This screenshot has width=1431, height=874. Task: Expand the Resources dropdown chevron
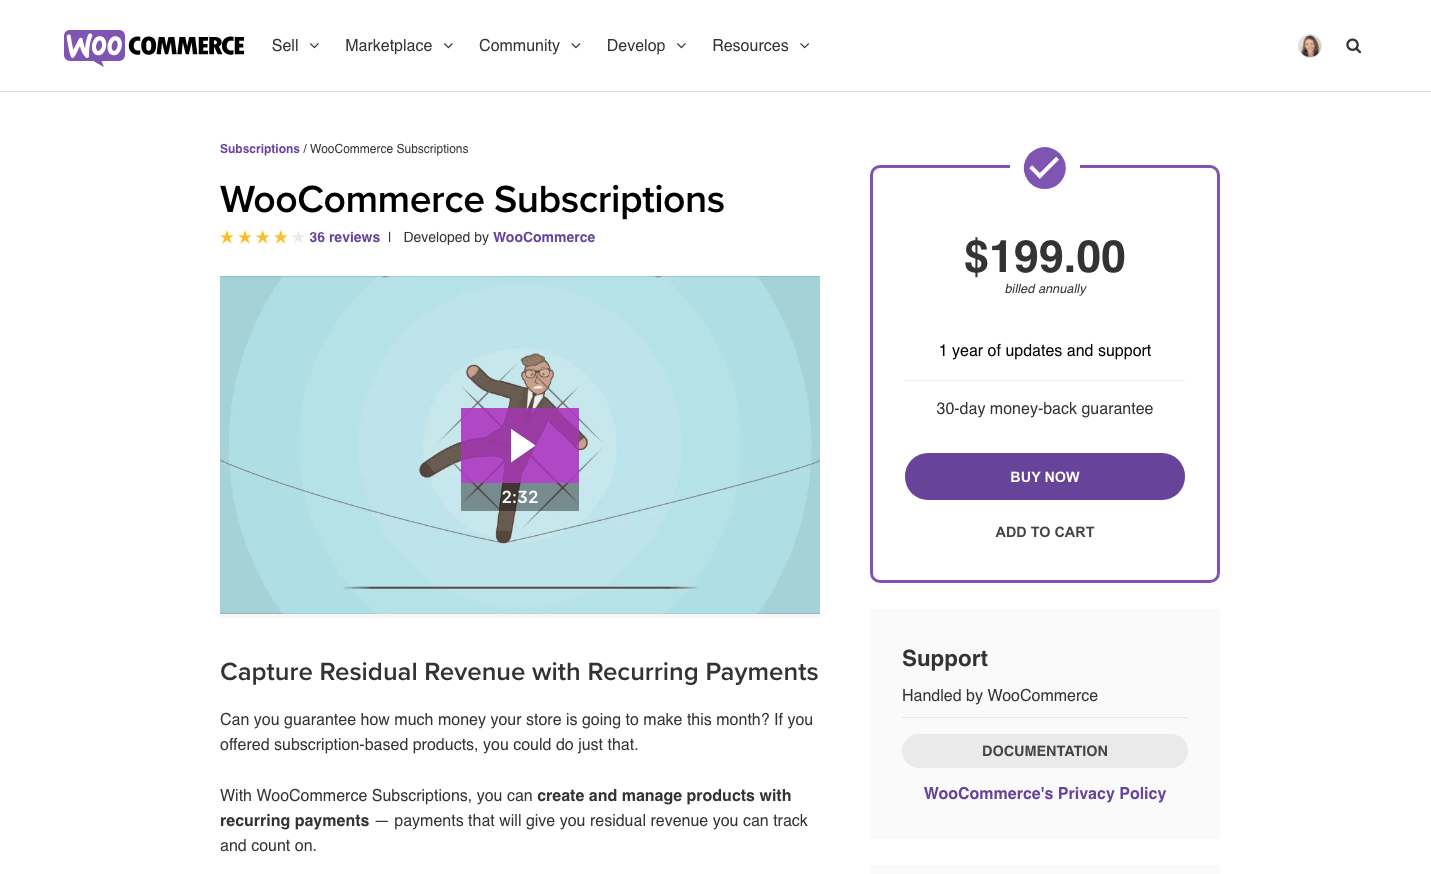[804, 46]
